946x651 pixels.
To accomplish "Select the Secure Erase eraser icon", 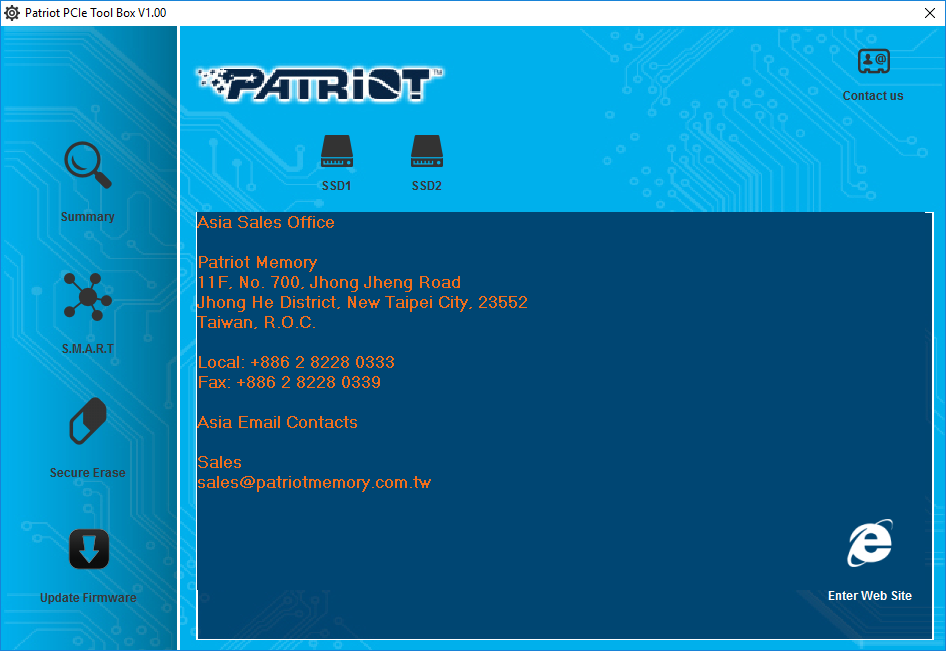I will 88,421.
